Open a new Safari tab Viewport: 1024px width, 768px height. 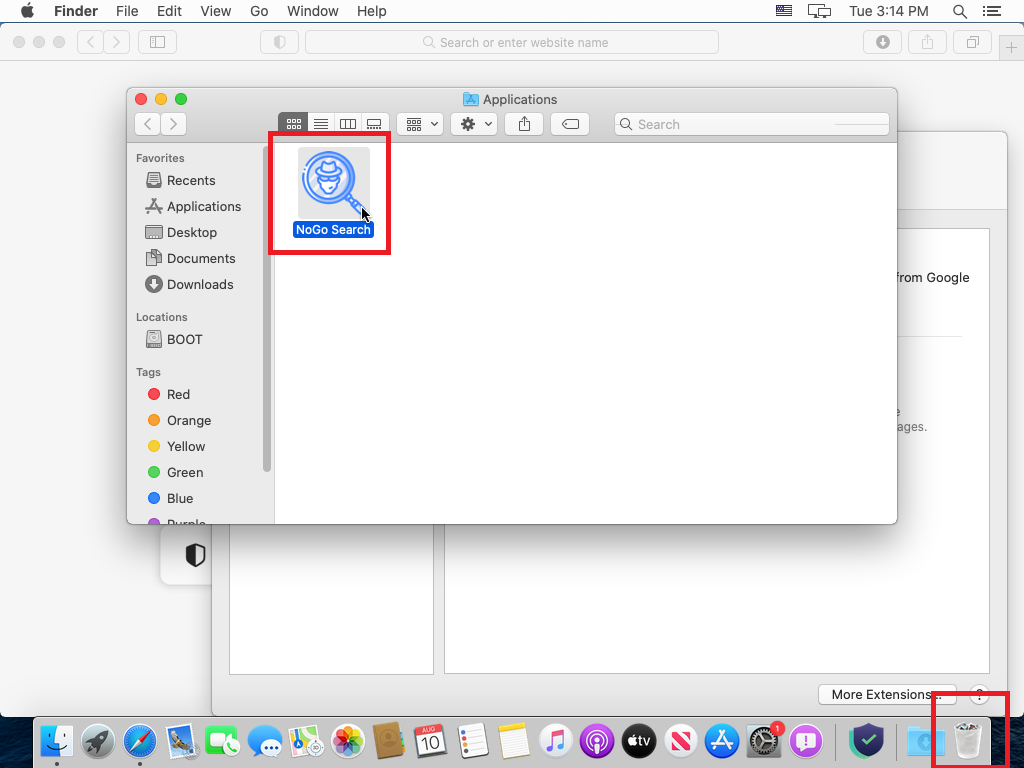[1011, 48]
